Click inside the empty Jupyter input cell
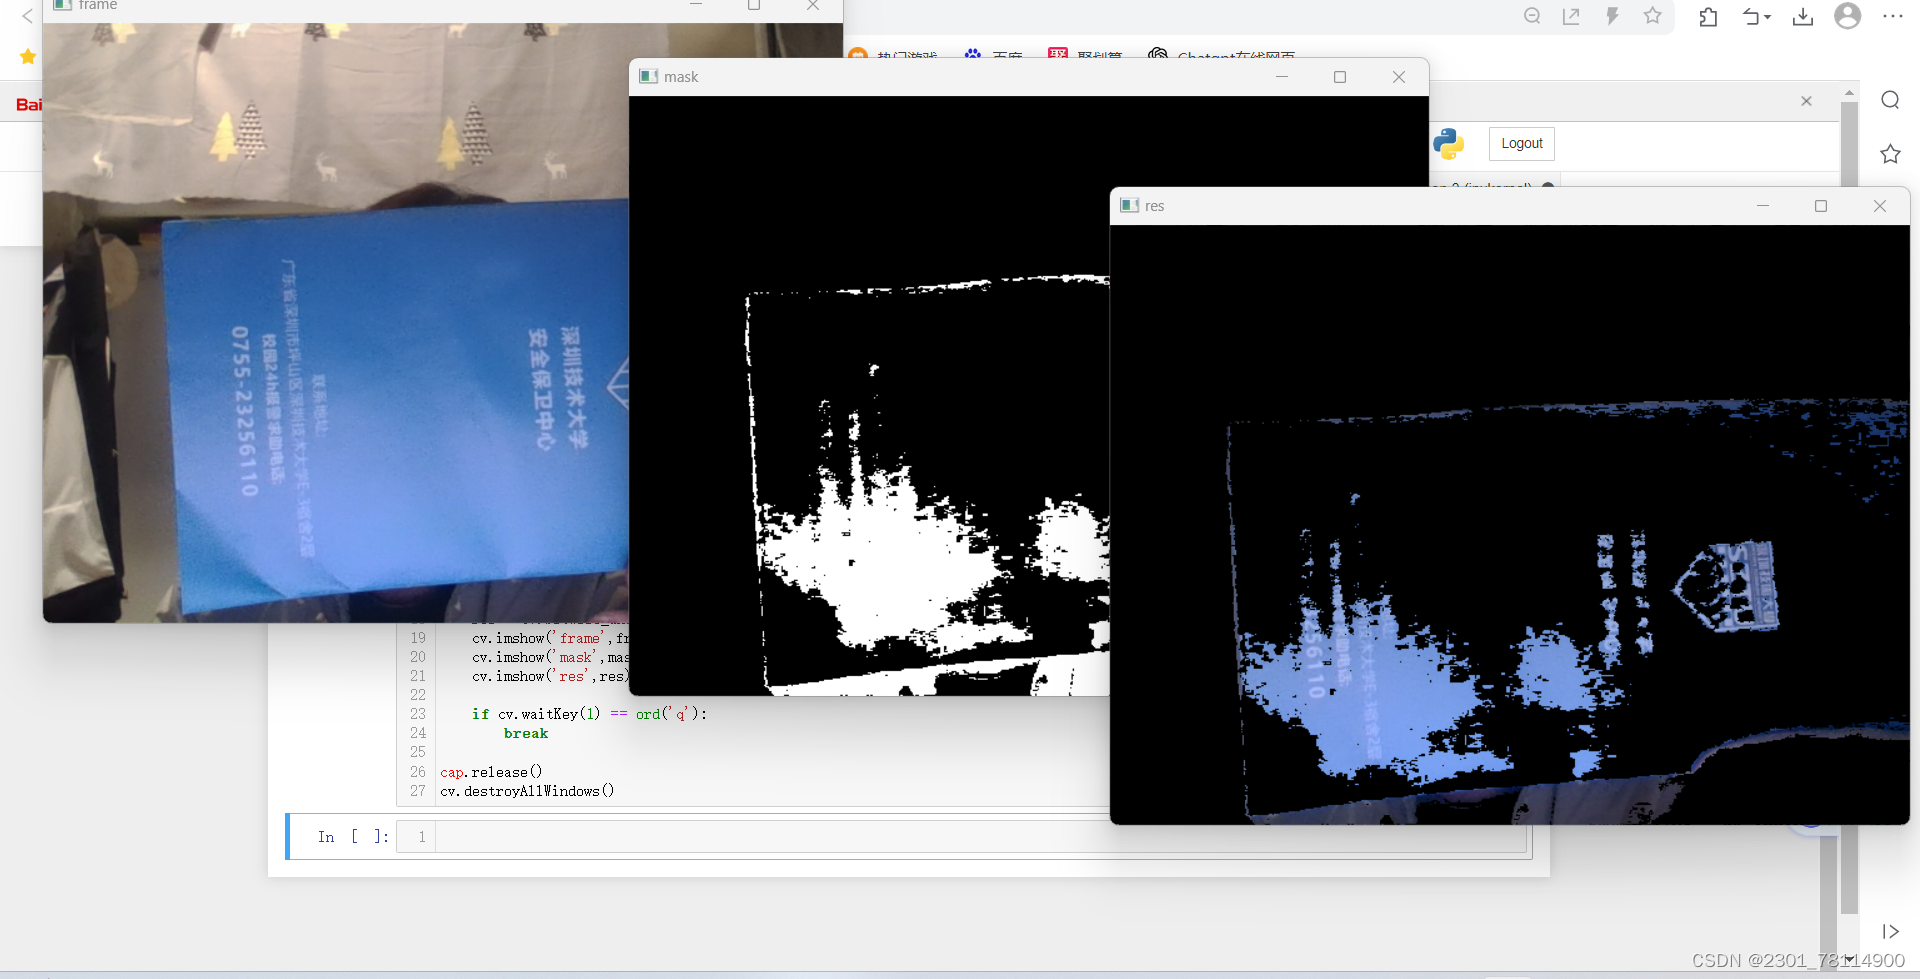 tap(982, 837)
